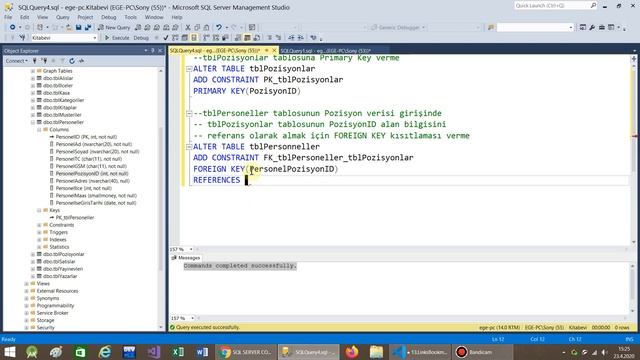The width and height of the screenshot is (640, 360).
Task: Click the Execute button
Action: pos(117,38)
